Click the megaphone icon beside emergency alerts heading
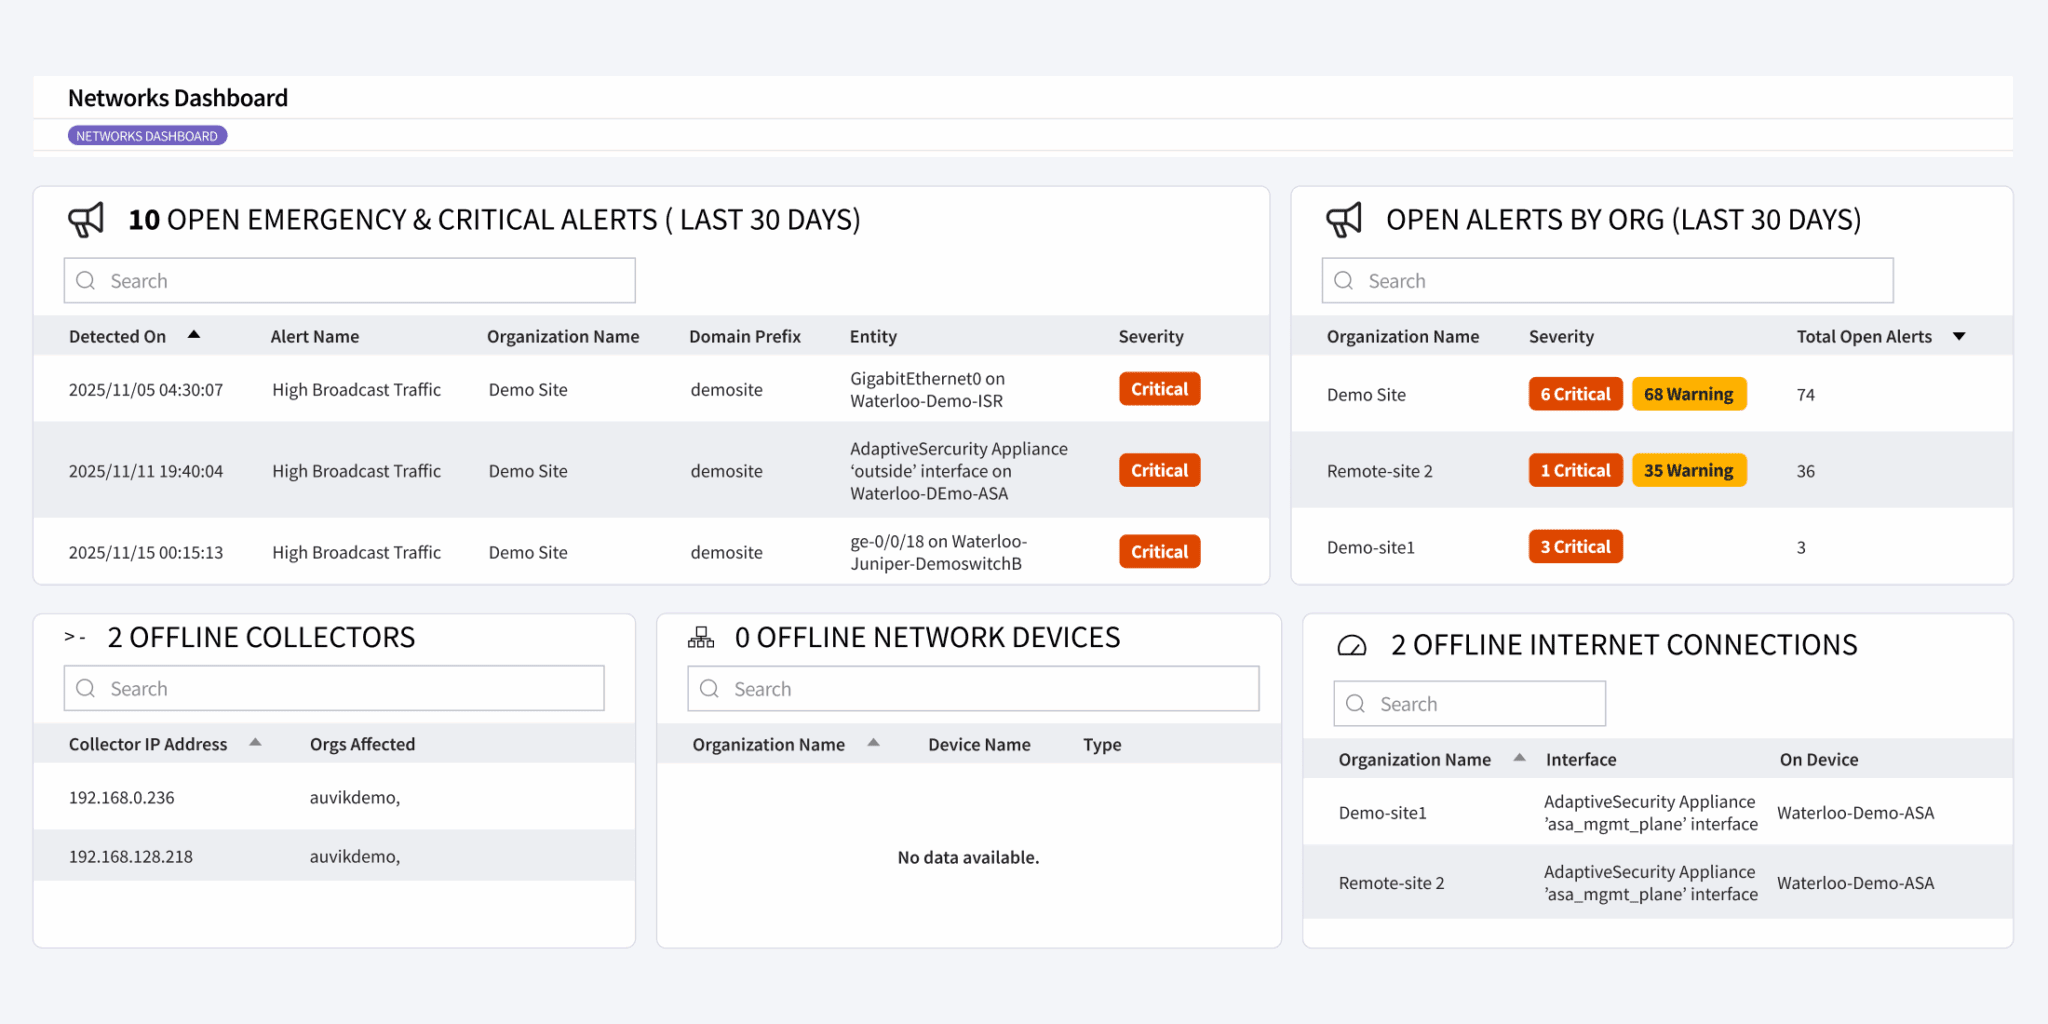Image resolution: width=2048 pixels, height=1024 pixels. click(x=88, y=219)
